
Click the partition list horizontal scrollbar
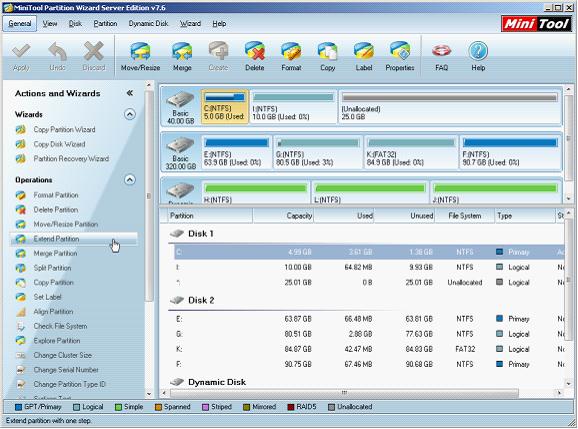[x=344, y=393]
